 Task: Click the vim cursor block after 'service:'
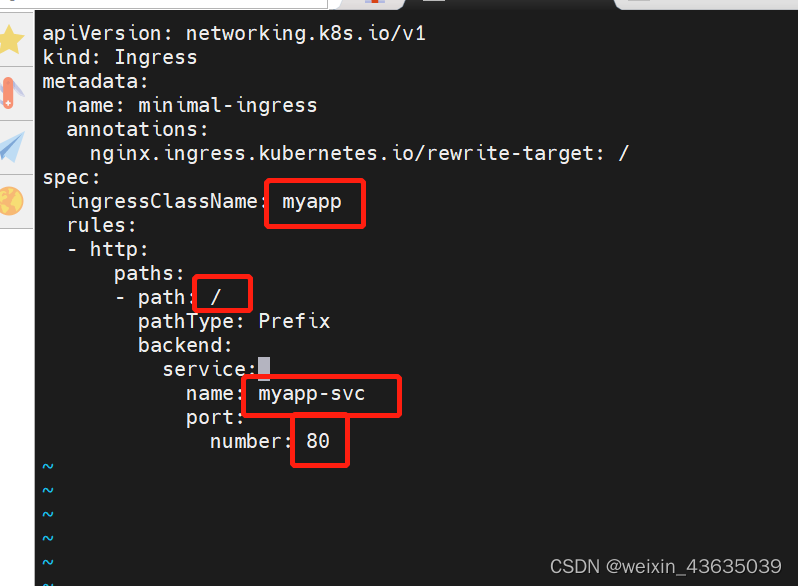click(x=264, y=369)
